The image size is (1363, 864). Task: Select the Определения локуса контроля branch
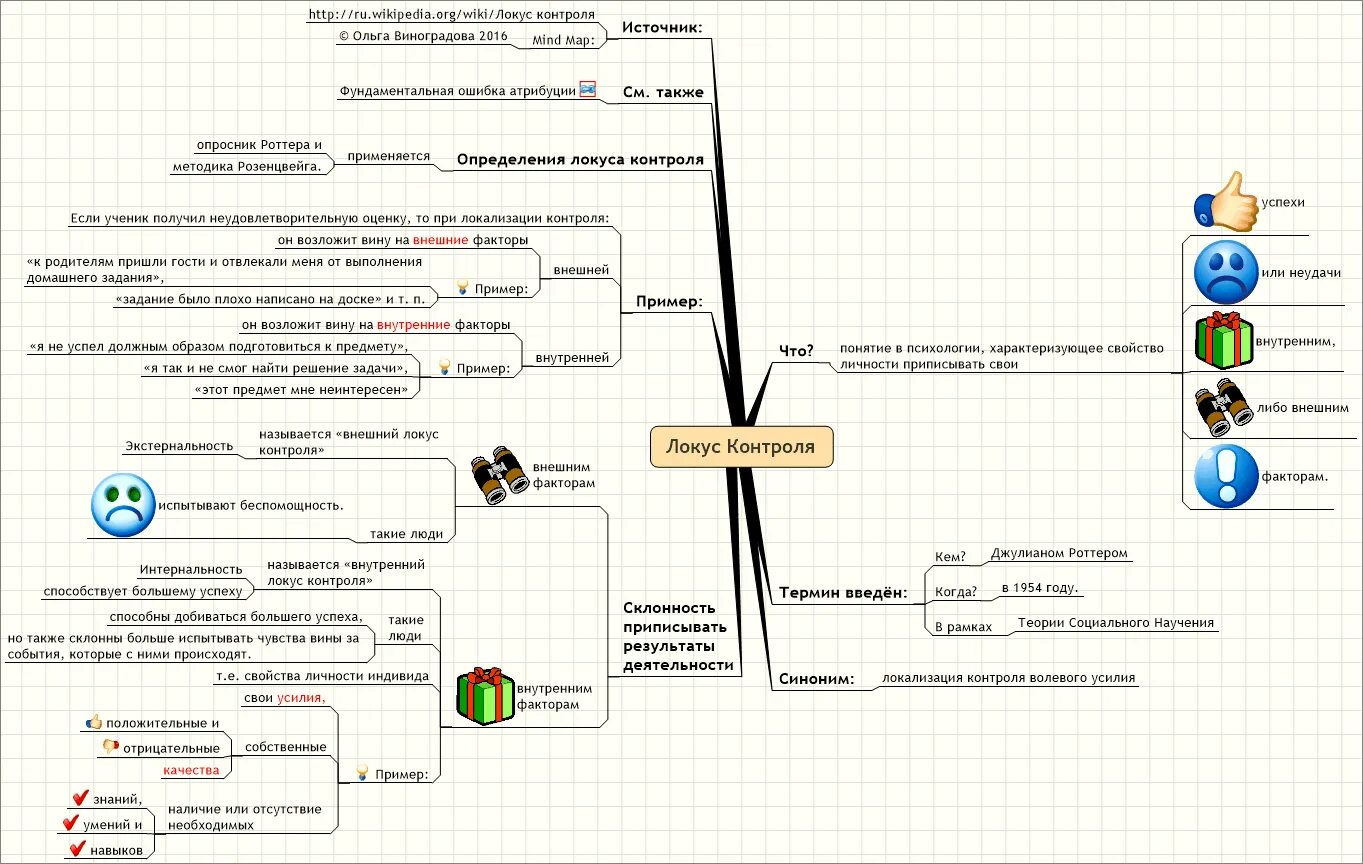[x=580, y=159]
